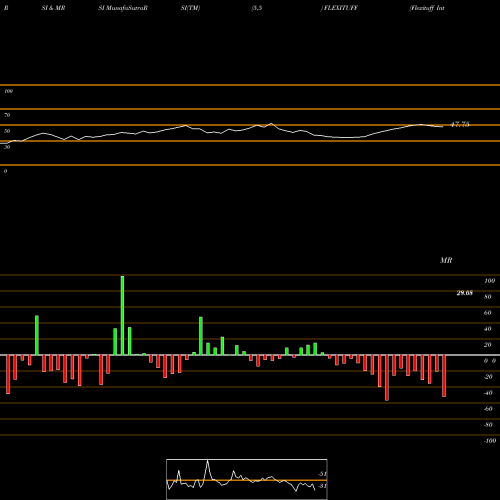Click the -20 label on MR axis

(488, 377)
